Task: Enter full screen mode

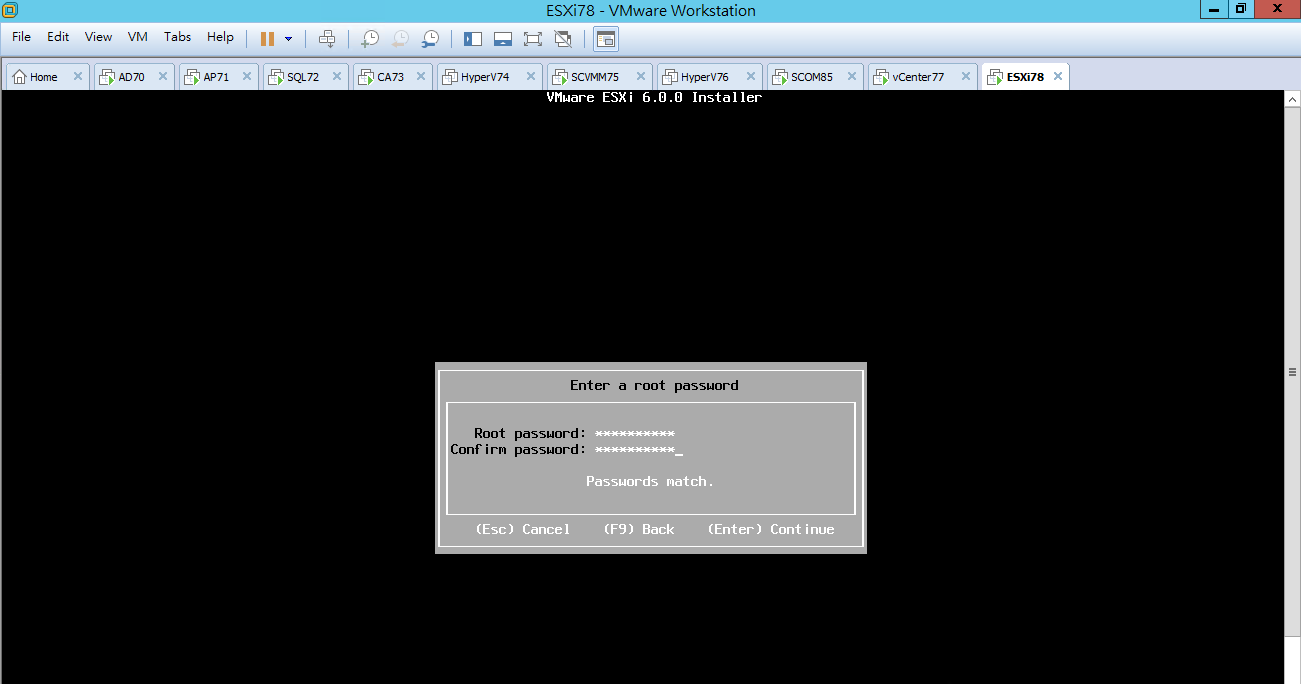Action: click(x=533, y=39)
